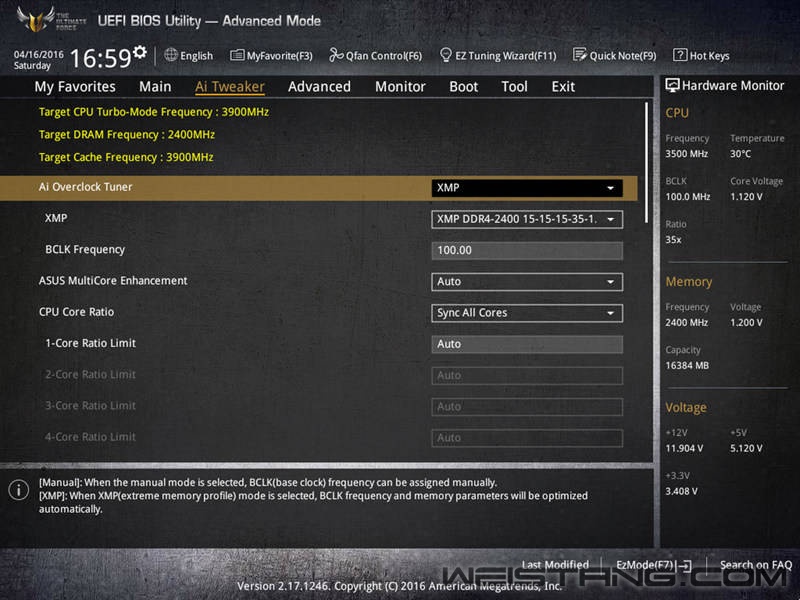Select the Ai Tweaker tab

(230, 87)
